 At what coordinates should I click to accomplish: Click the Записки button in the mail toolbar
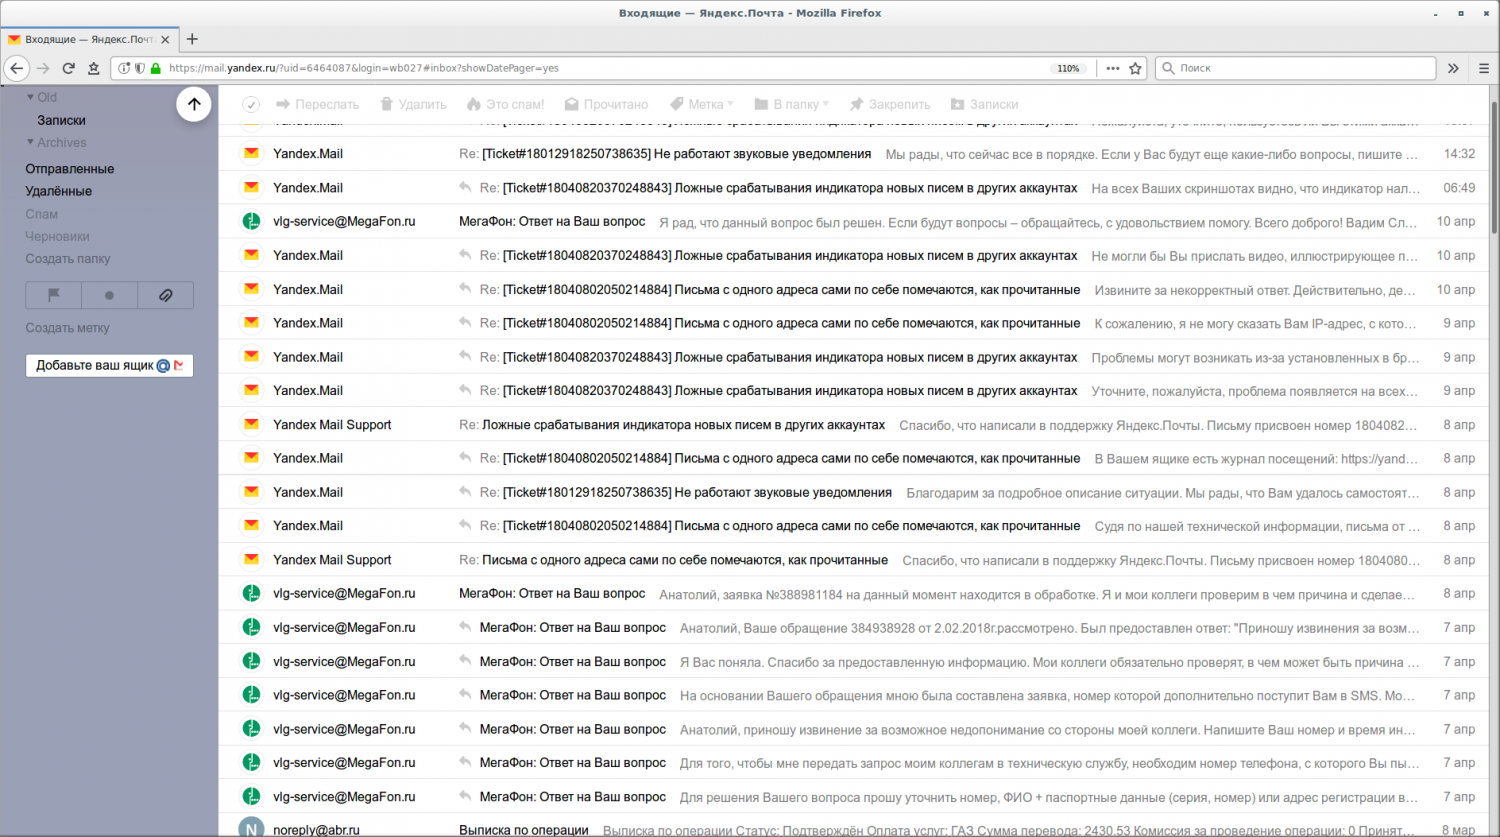point(984,104)
